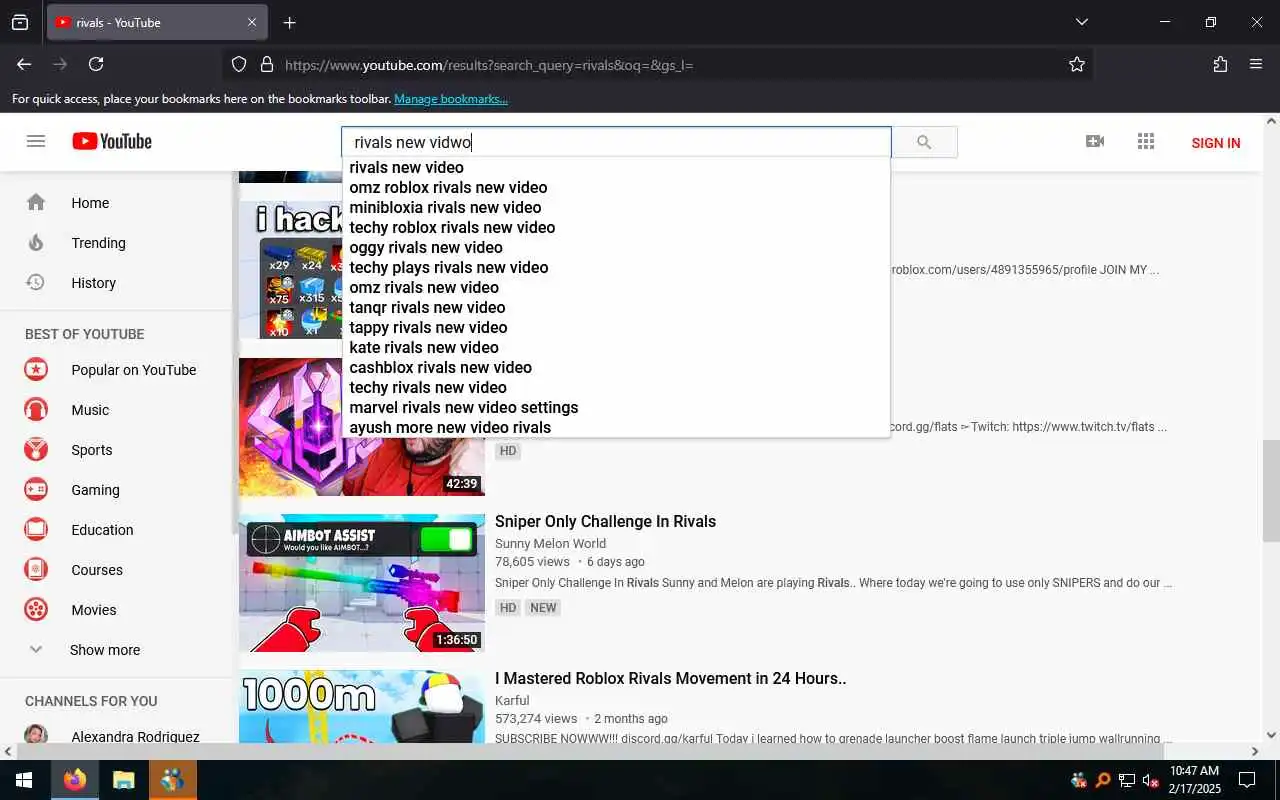Select suggestion "omz roblox rivals new video"
Image resolution: width=1280 pixels, height=800 pixels.
[x=616, y=187]
